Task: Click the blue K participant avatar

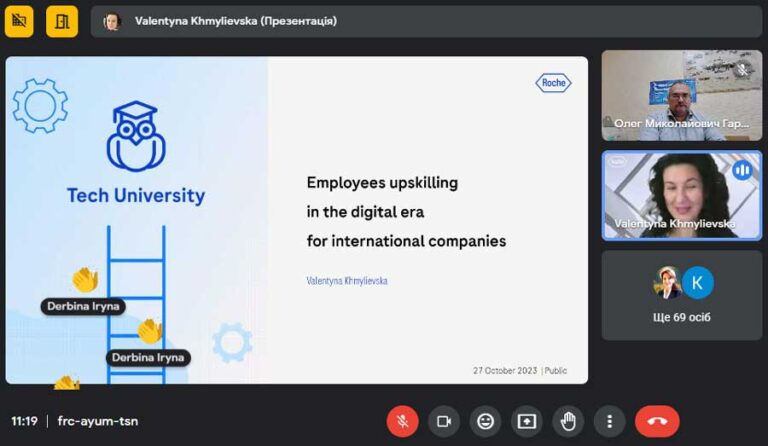Action: coord(697,282)
